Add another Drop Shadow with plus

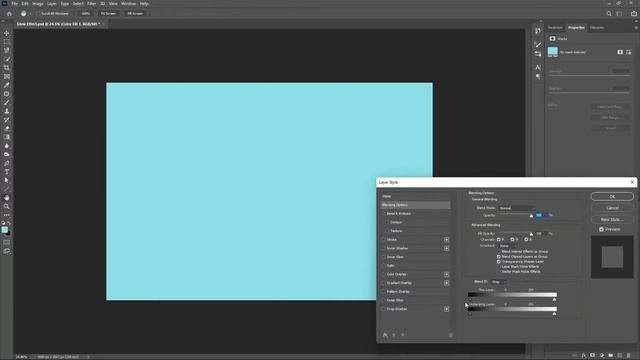coord(447,309)
